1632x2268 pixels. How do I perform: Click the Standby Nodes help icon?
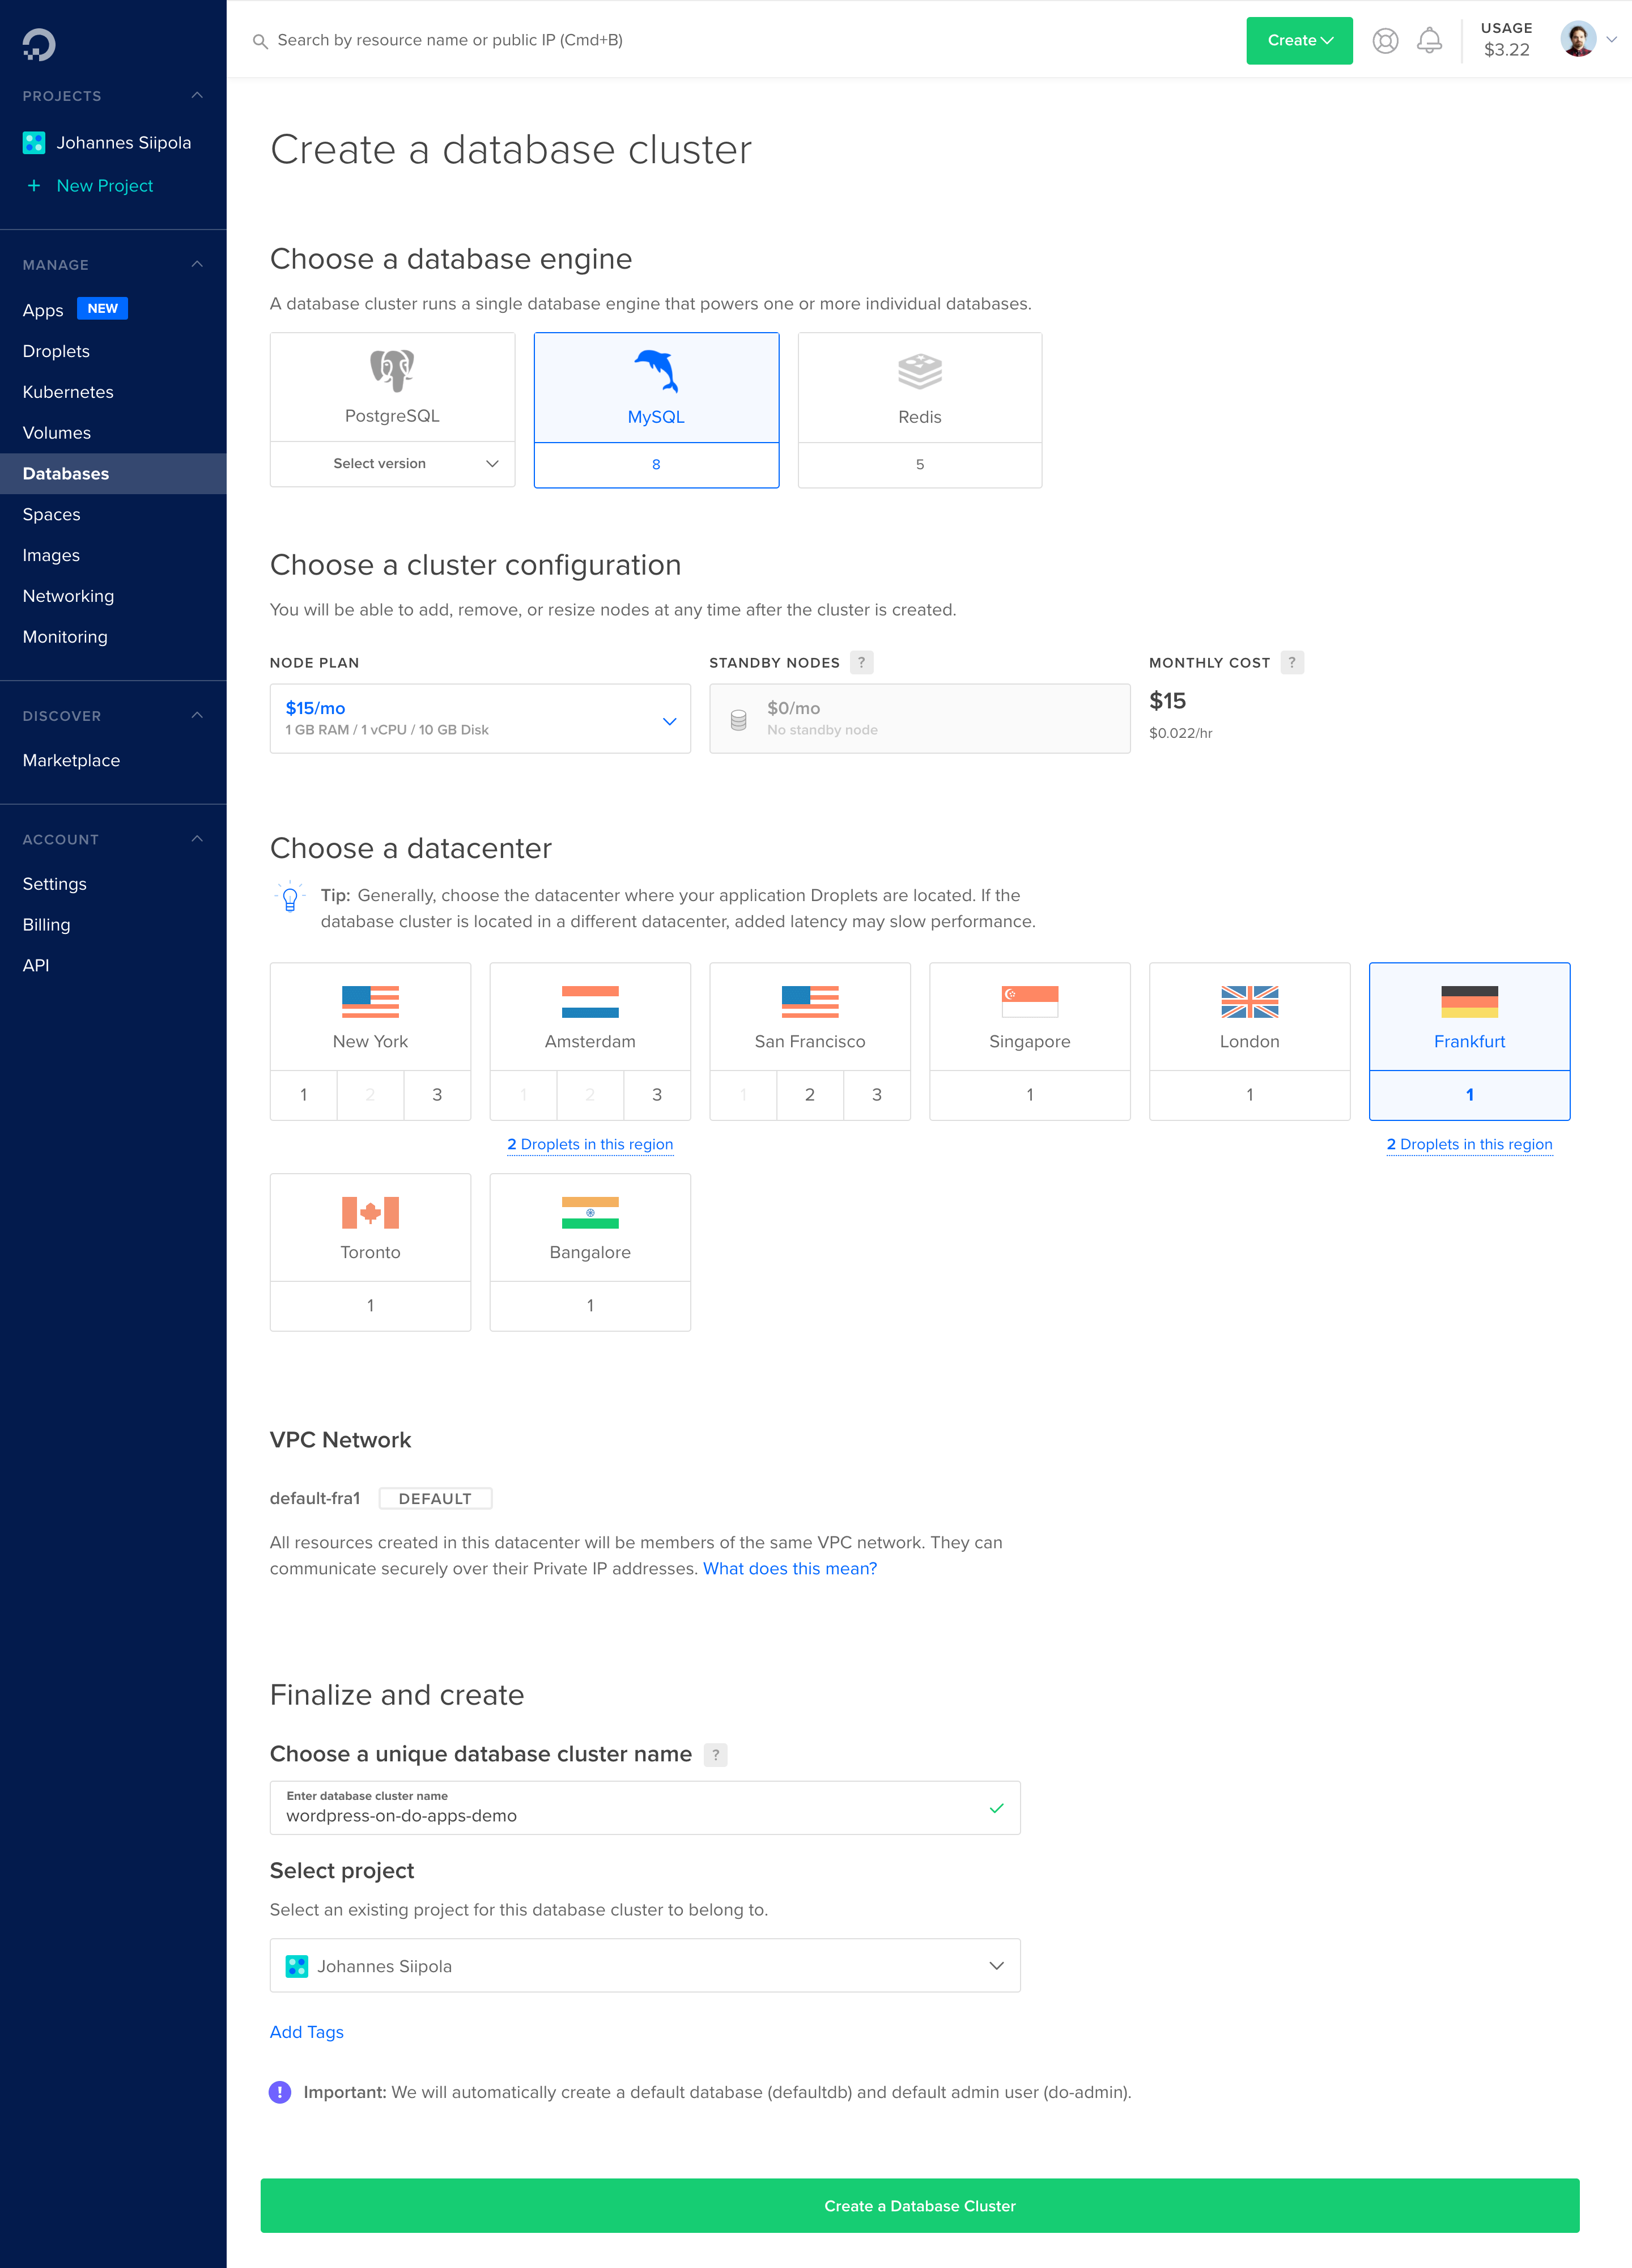861,662
